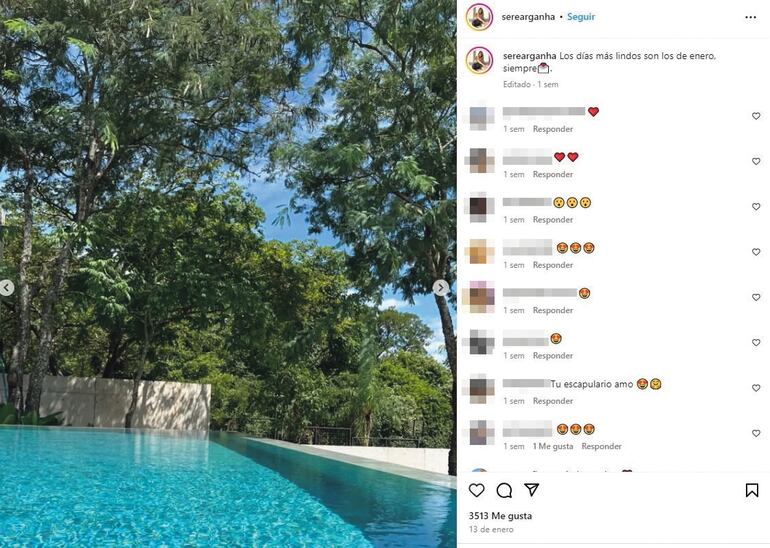This screenshot has width=770, height=548.
Task: Open the comment bubble icon under the post
Action: (504, 490)
